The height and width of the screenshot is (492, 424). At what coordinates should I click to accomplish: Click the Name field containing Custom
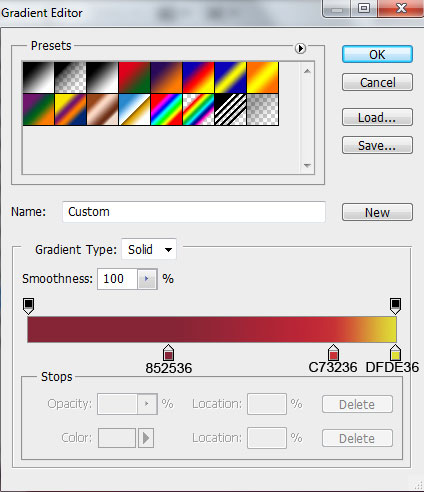click(x=194, y=212)
